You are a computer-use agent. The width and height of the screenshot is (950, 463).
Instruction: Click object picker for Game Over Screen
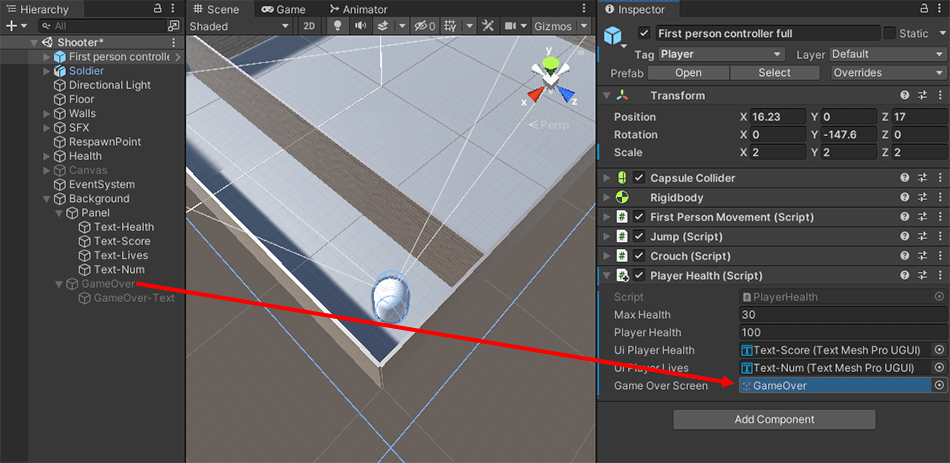coord(939,386)
